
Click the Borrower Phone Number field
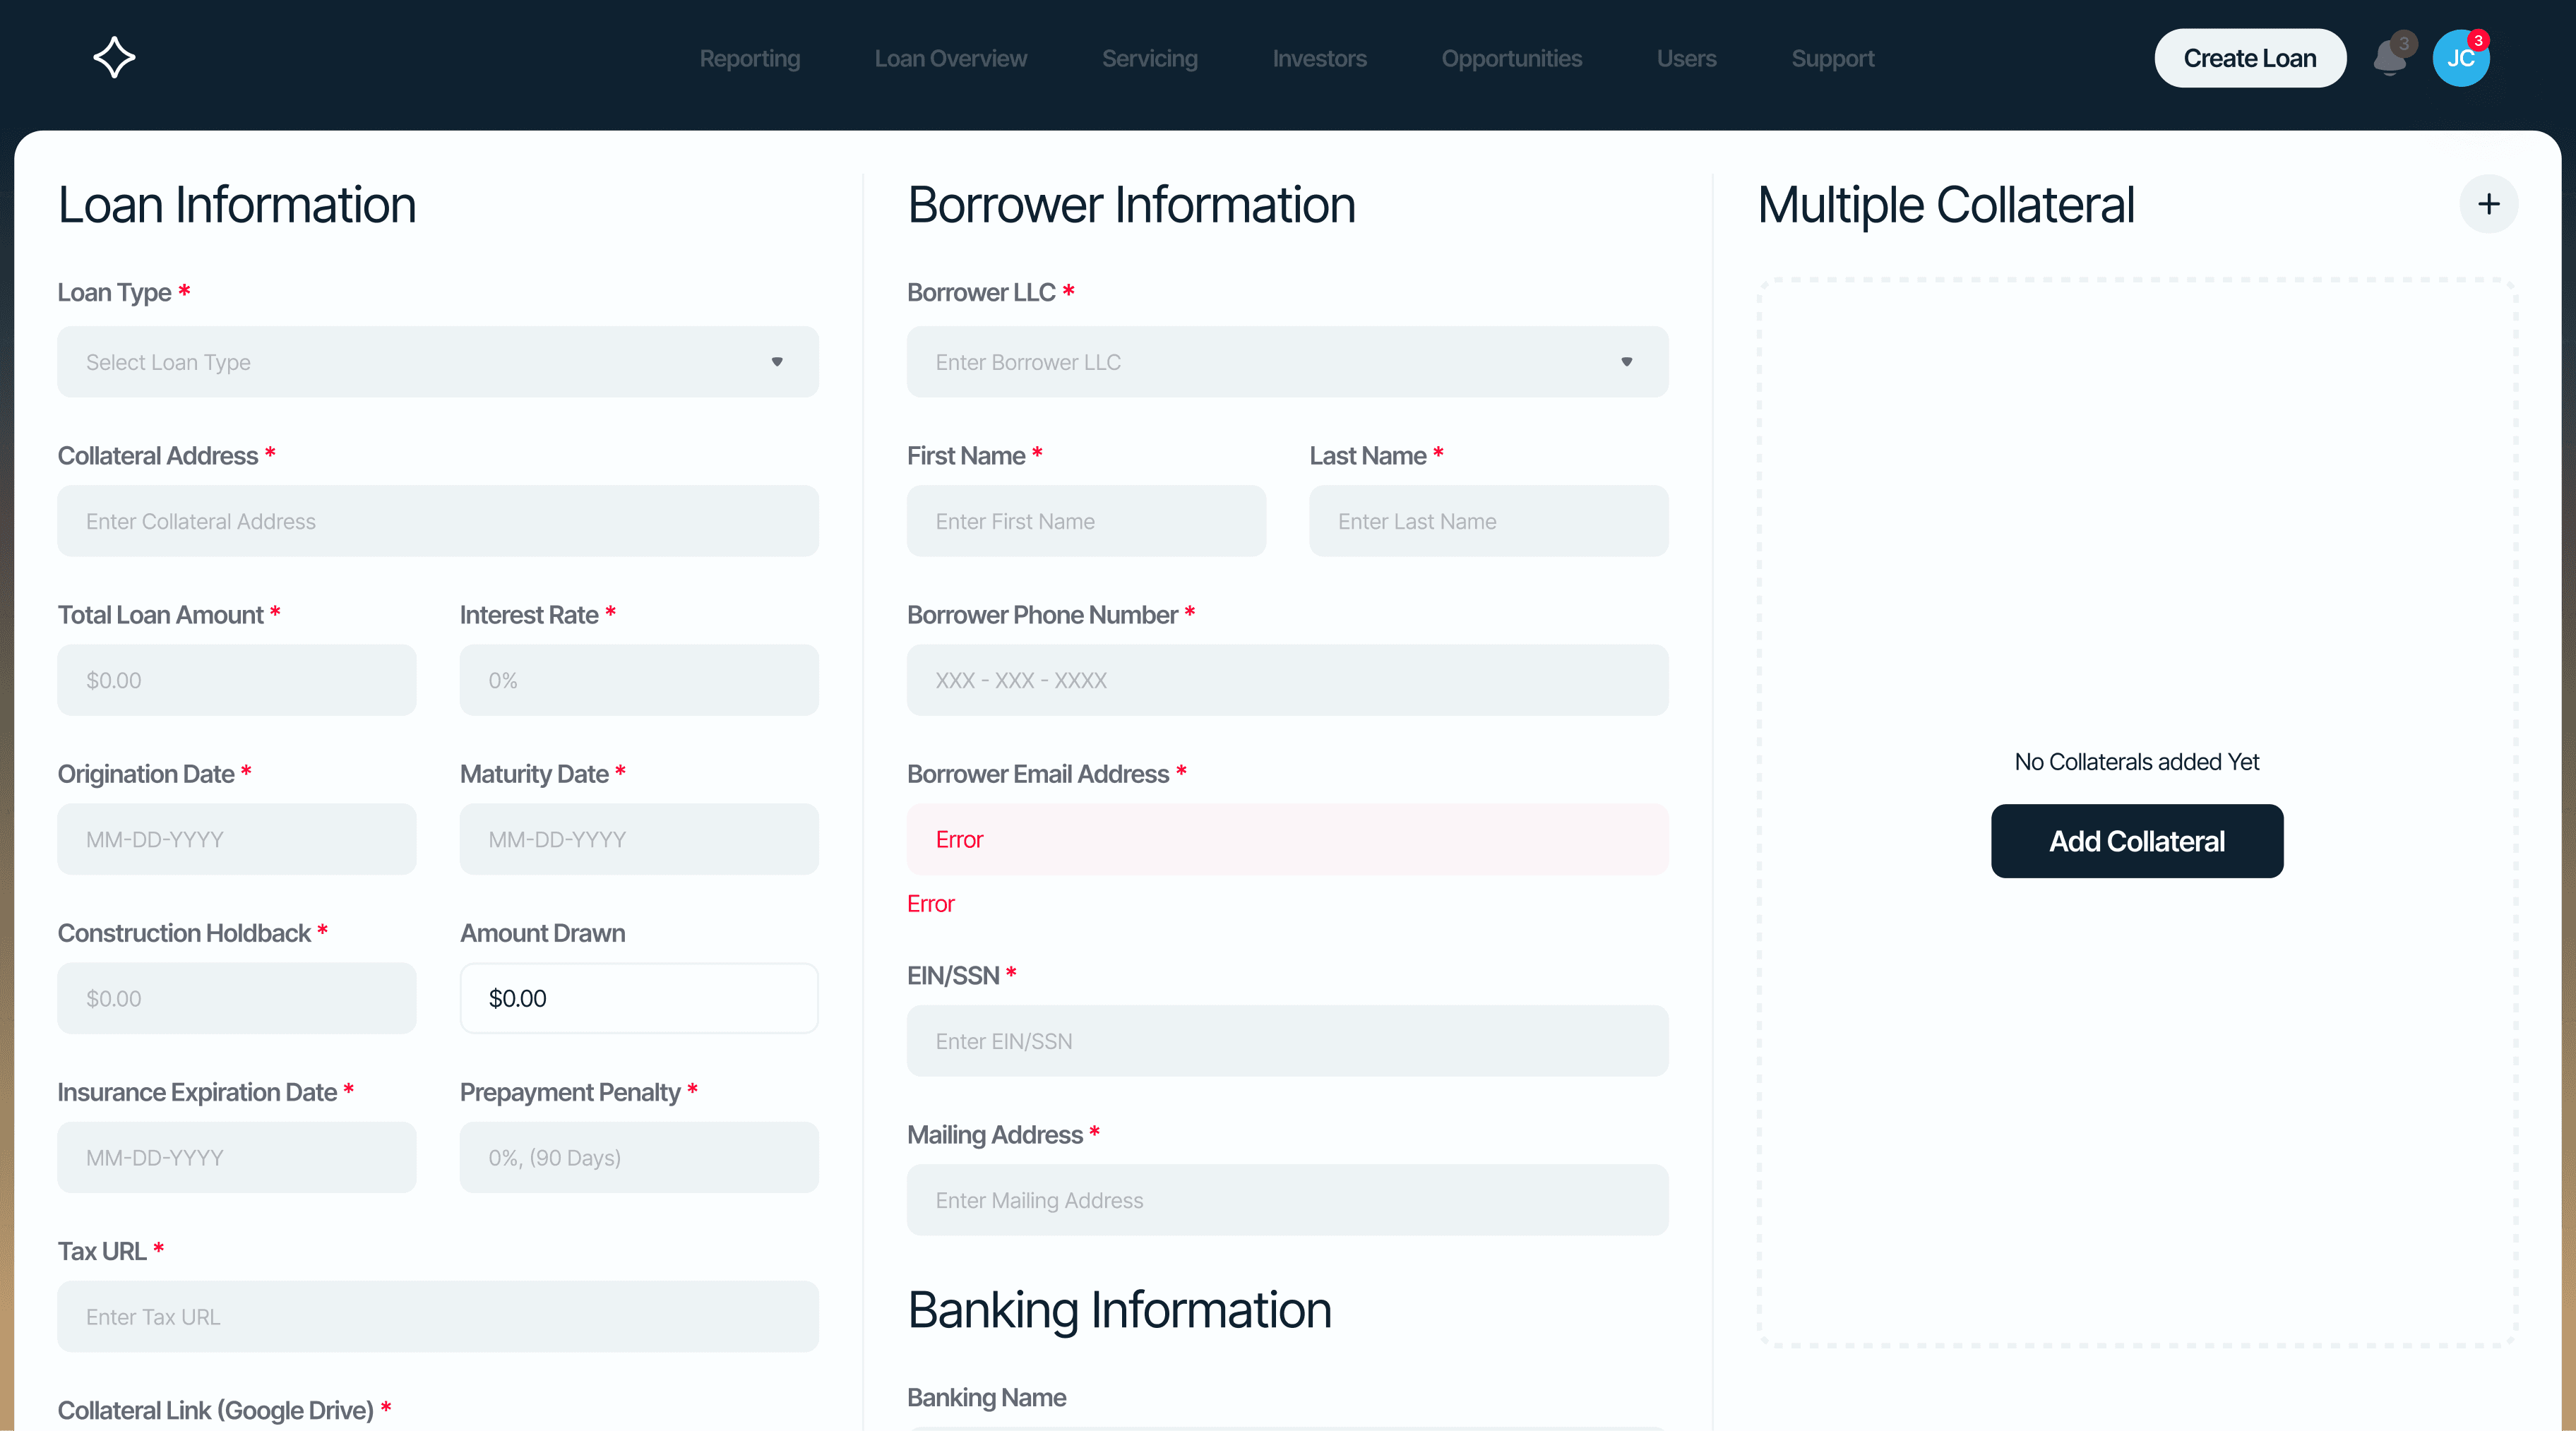tap(1287, 680)
